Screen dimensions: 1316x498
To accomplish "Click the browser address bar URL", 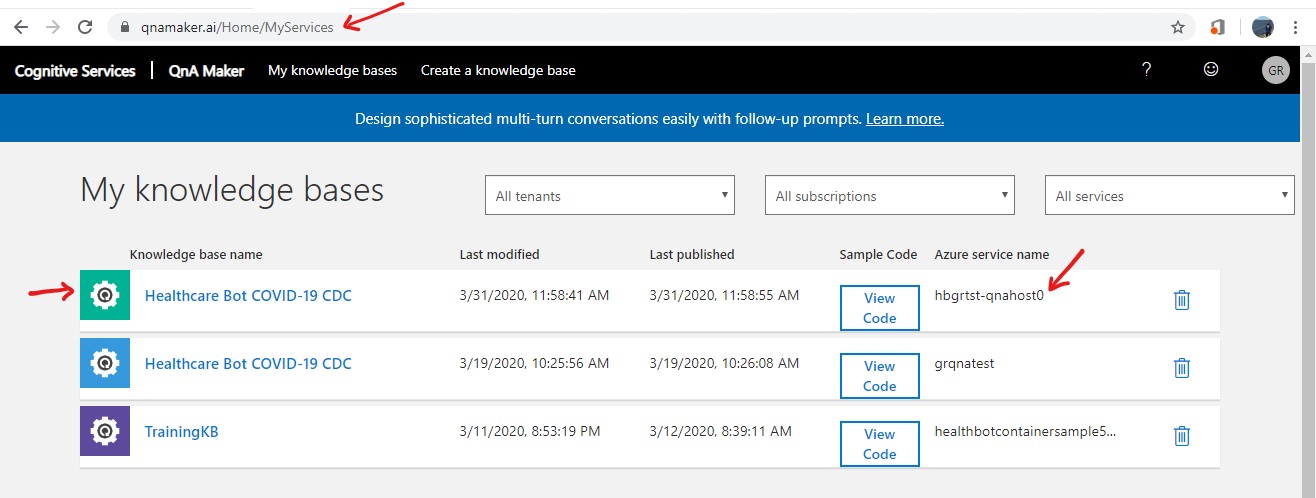I will click(x=238, y=27).
